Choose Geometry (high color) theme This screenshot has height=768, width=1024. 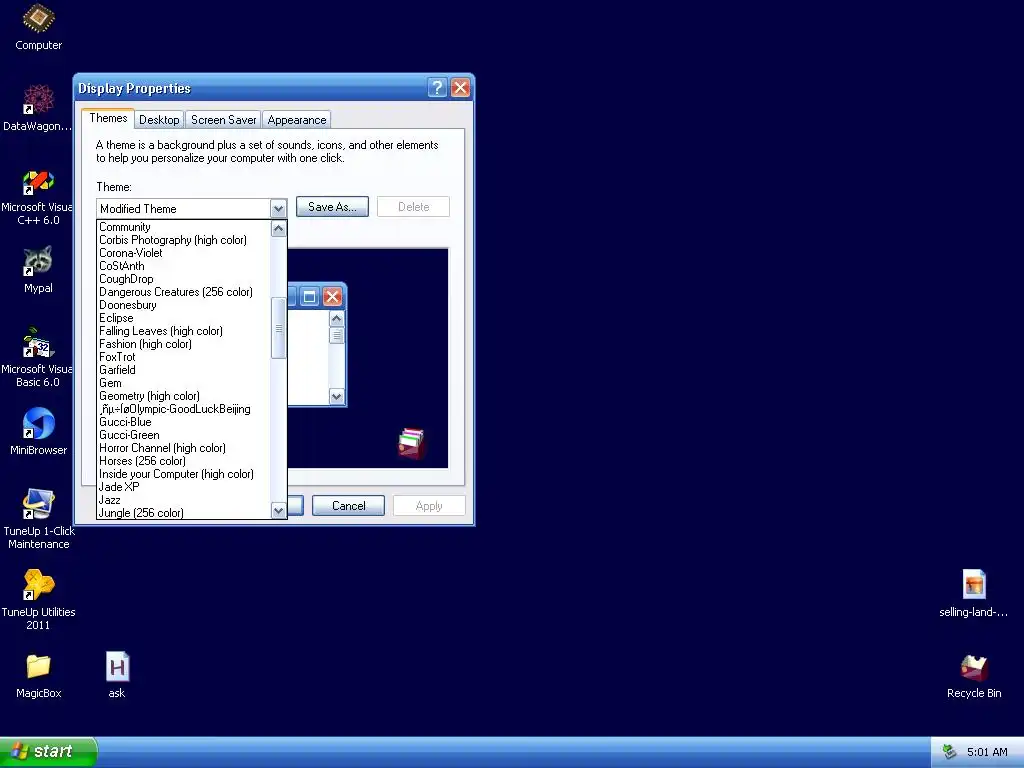coord(184,396)
